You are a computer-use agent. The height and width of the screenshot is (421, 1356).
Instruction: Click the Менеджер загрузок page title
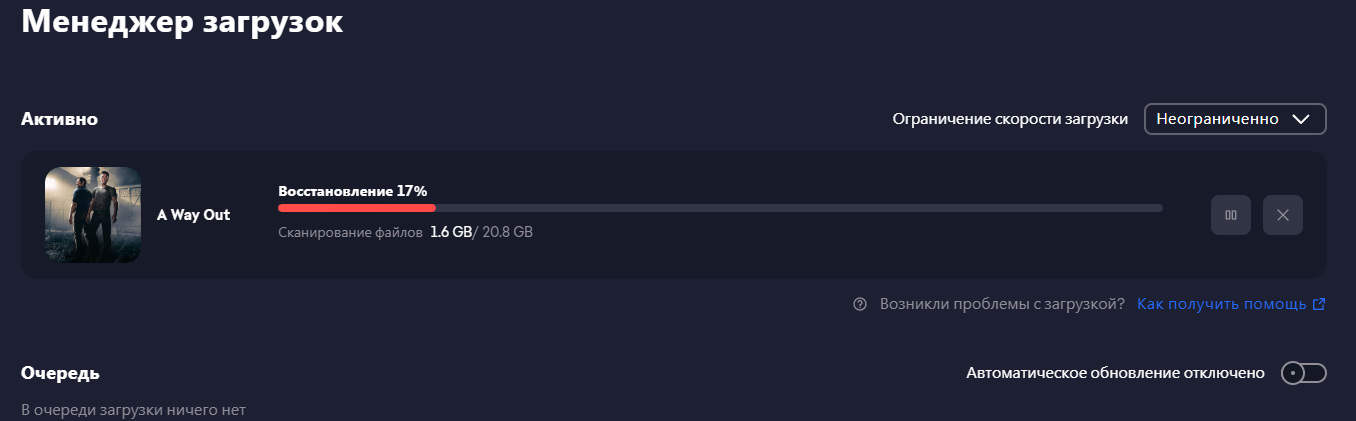(182, 21)
